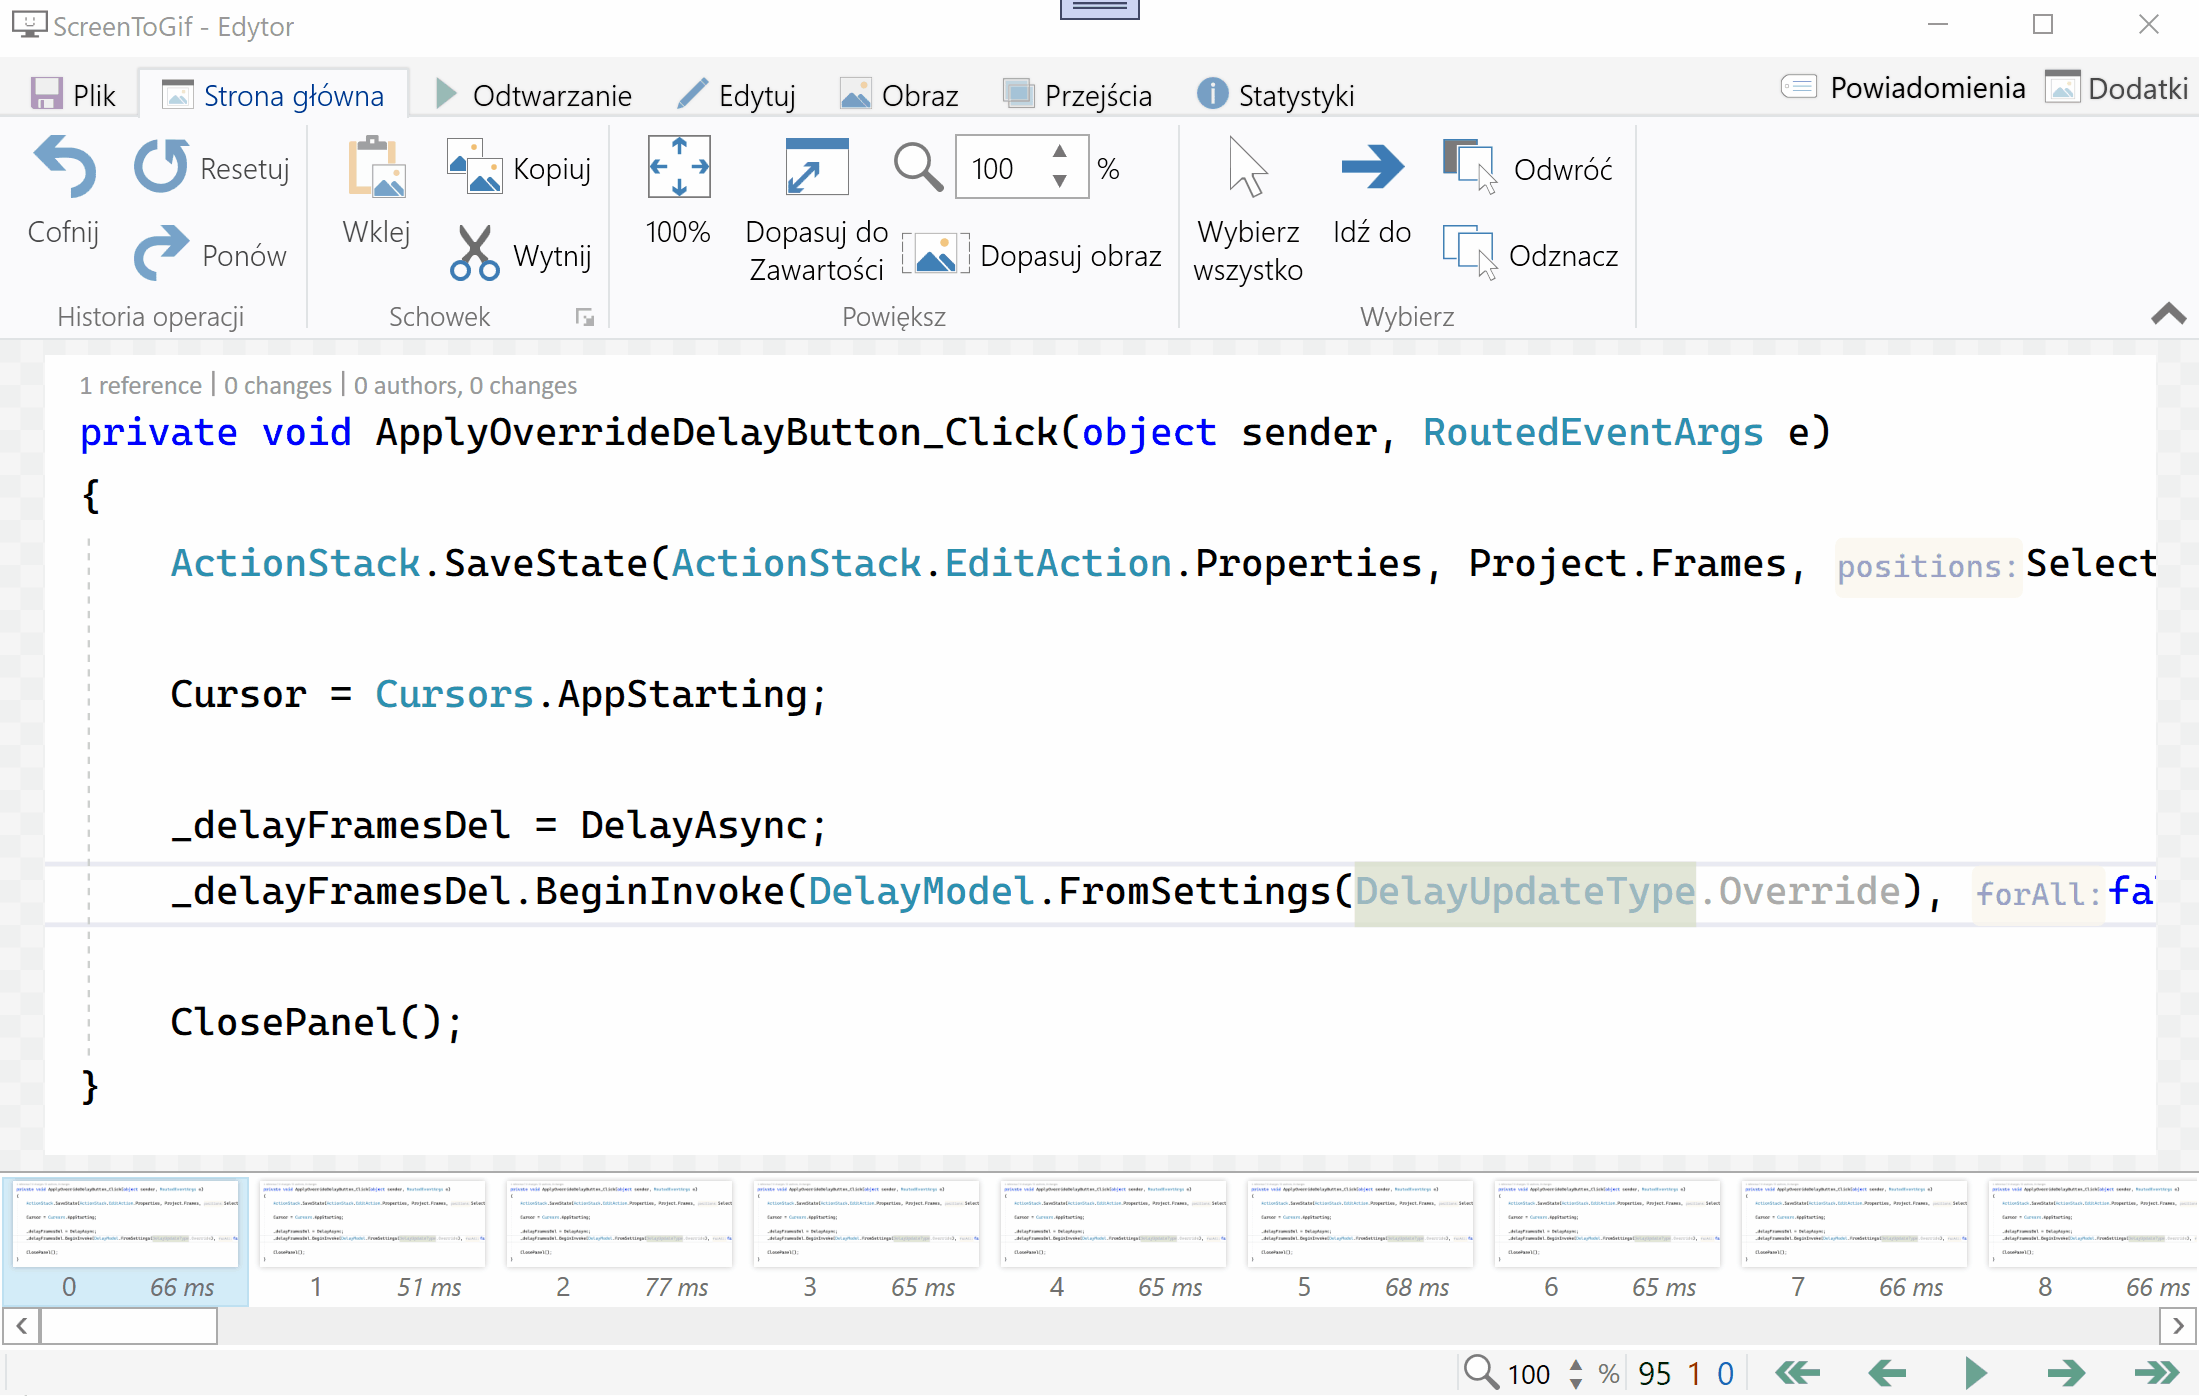Image resolution: width=2199 pixels, height=1396 pixels.
Task: Click the Wytnij scissors icon
Action: [x=474, y=253]
